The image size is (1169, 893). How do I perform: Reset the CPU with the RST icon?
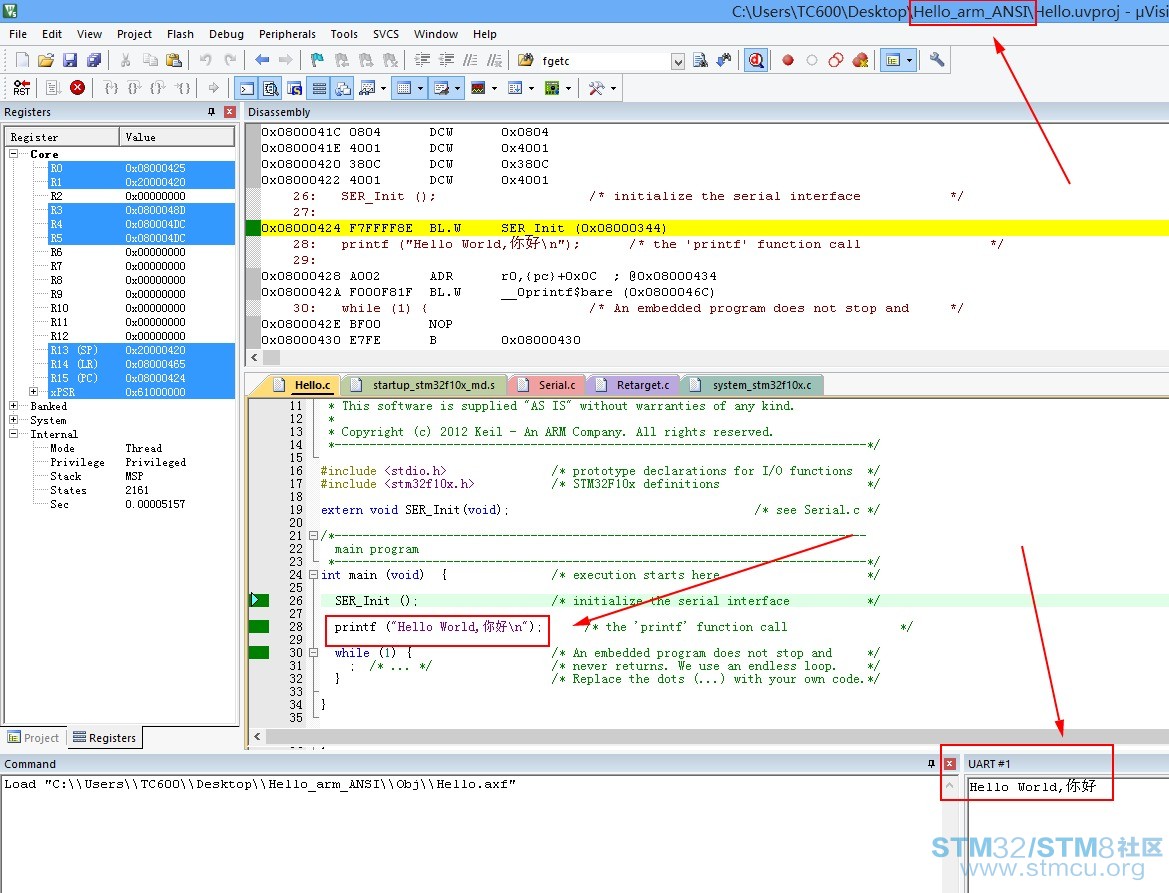coord(22,88)
